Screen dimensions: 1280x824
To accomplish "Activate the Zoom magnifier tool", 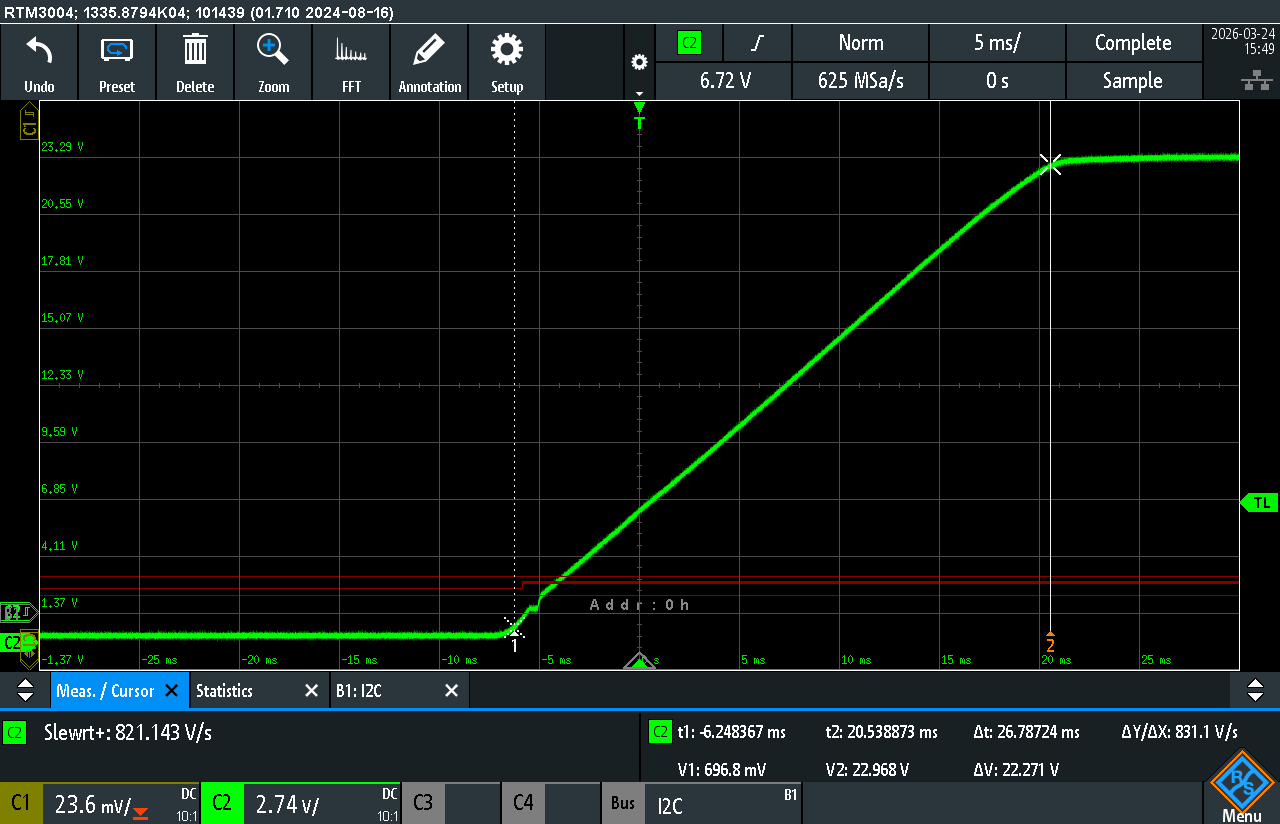I will click(273, 62).
